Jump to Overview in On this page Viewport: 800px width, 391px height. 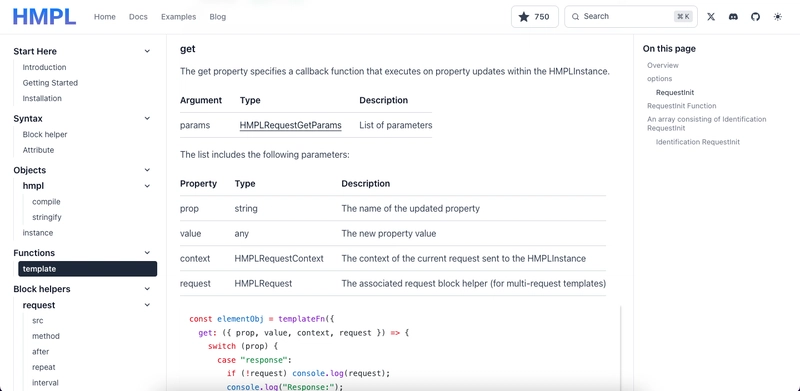pyautogui.click(x=663, y=65)
